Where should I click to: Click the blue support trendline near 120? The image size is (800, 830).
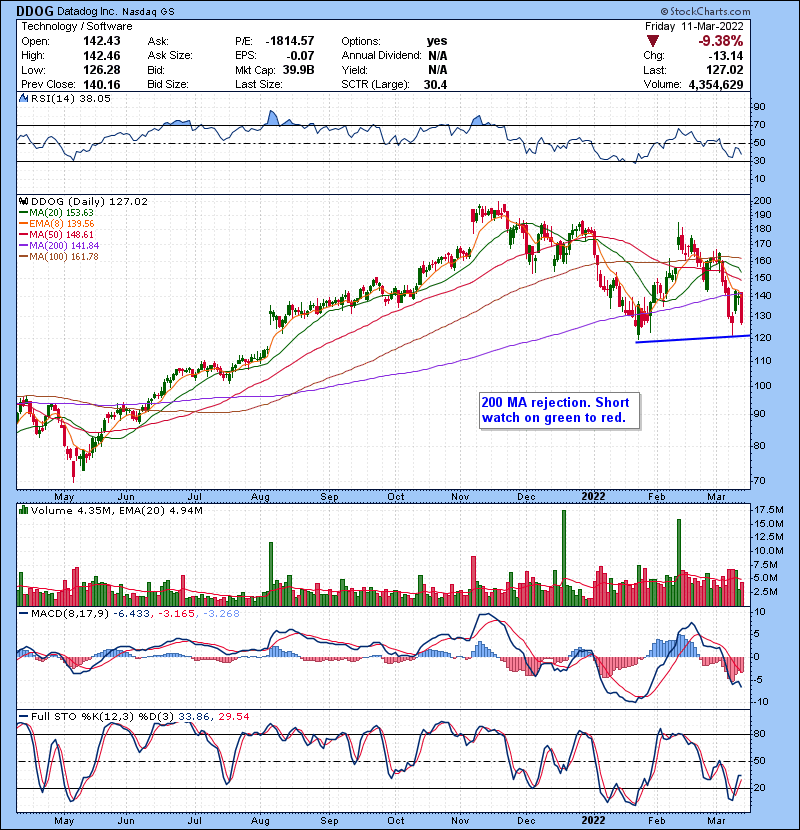[x=693, y=339]
